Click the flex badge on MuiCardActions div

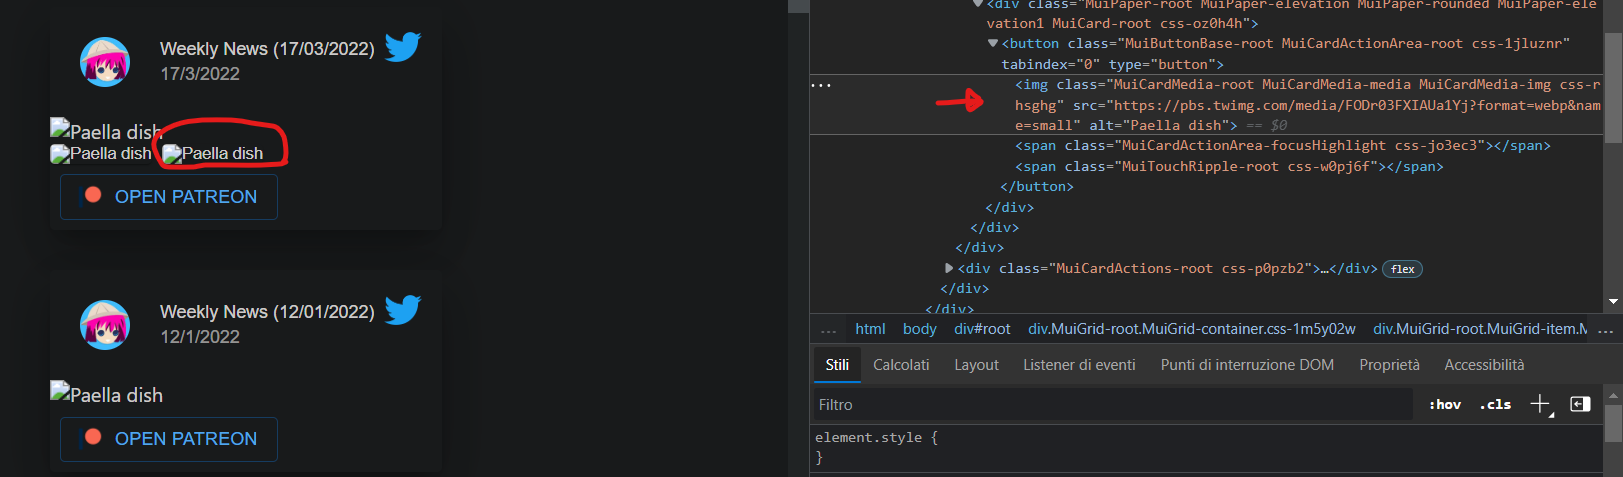(1402, 269)
